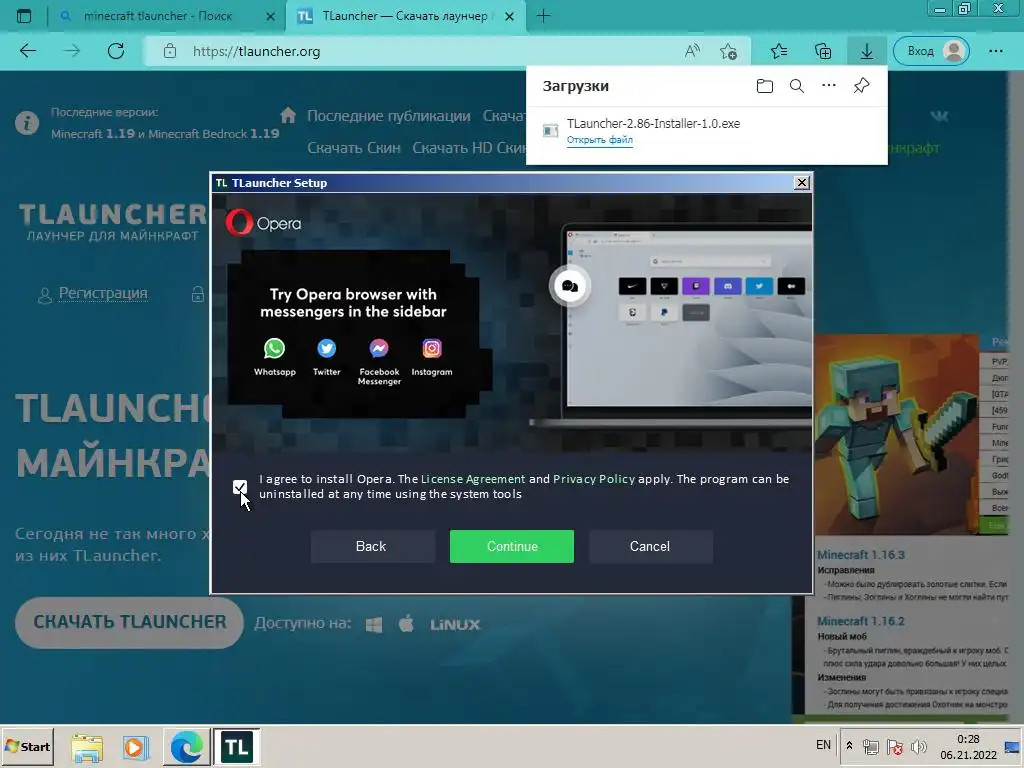1024x768 pixels.
Task: Click the Instagram icon in the Opera ad
Action: click(x=432, y=348)
